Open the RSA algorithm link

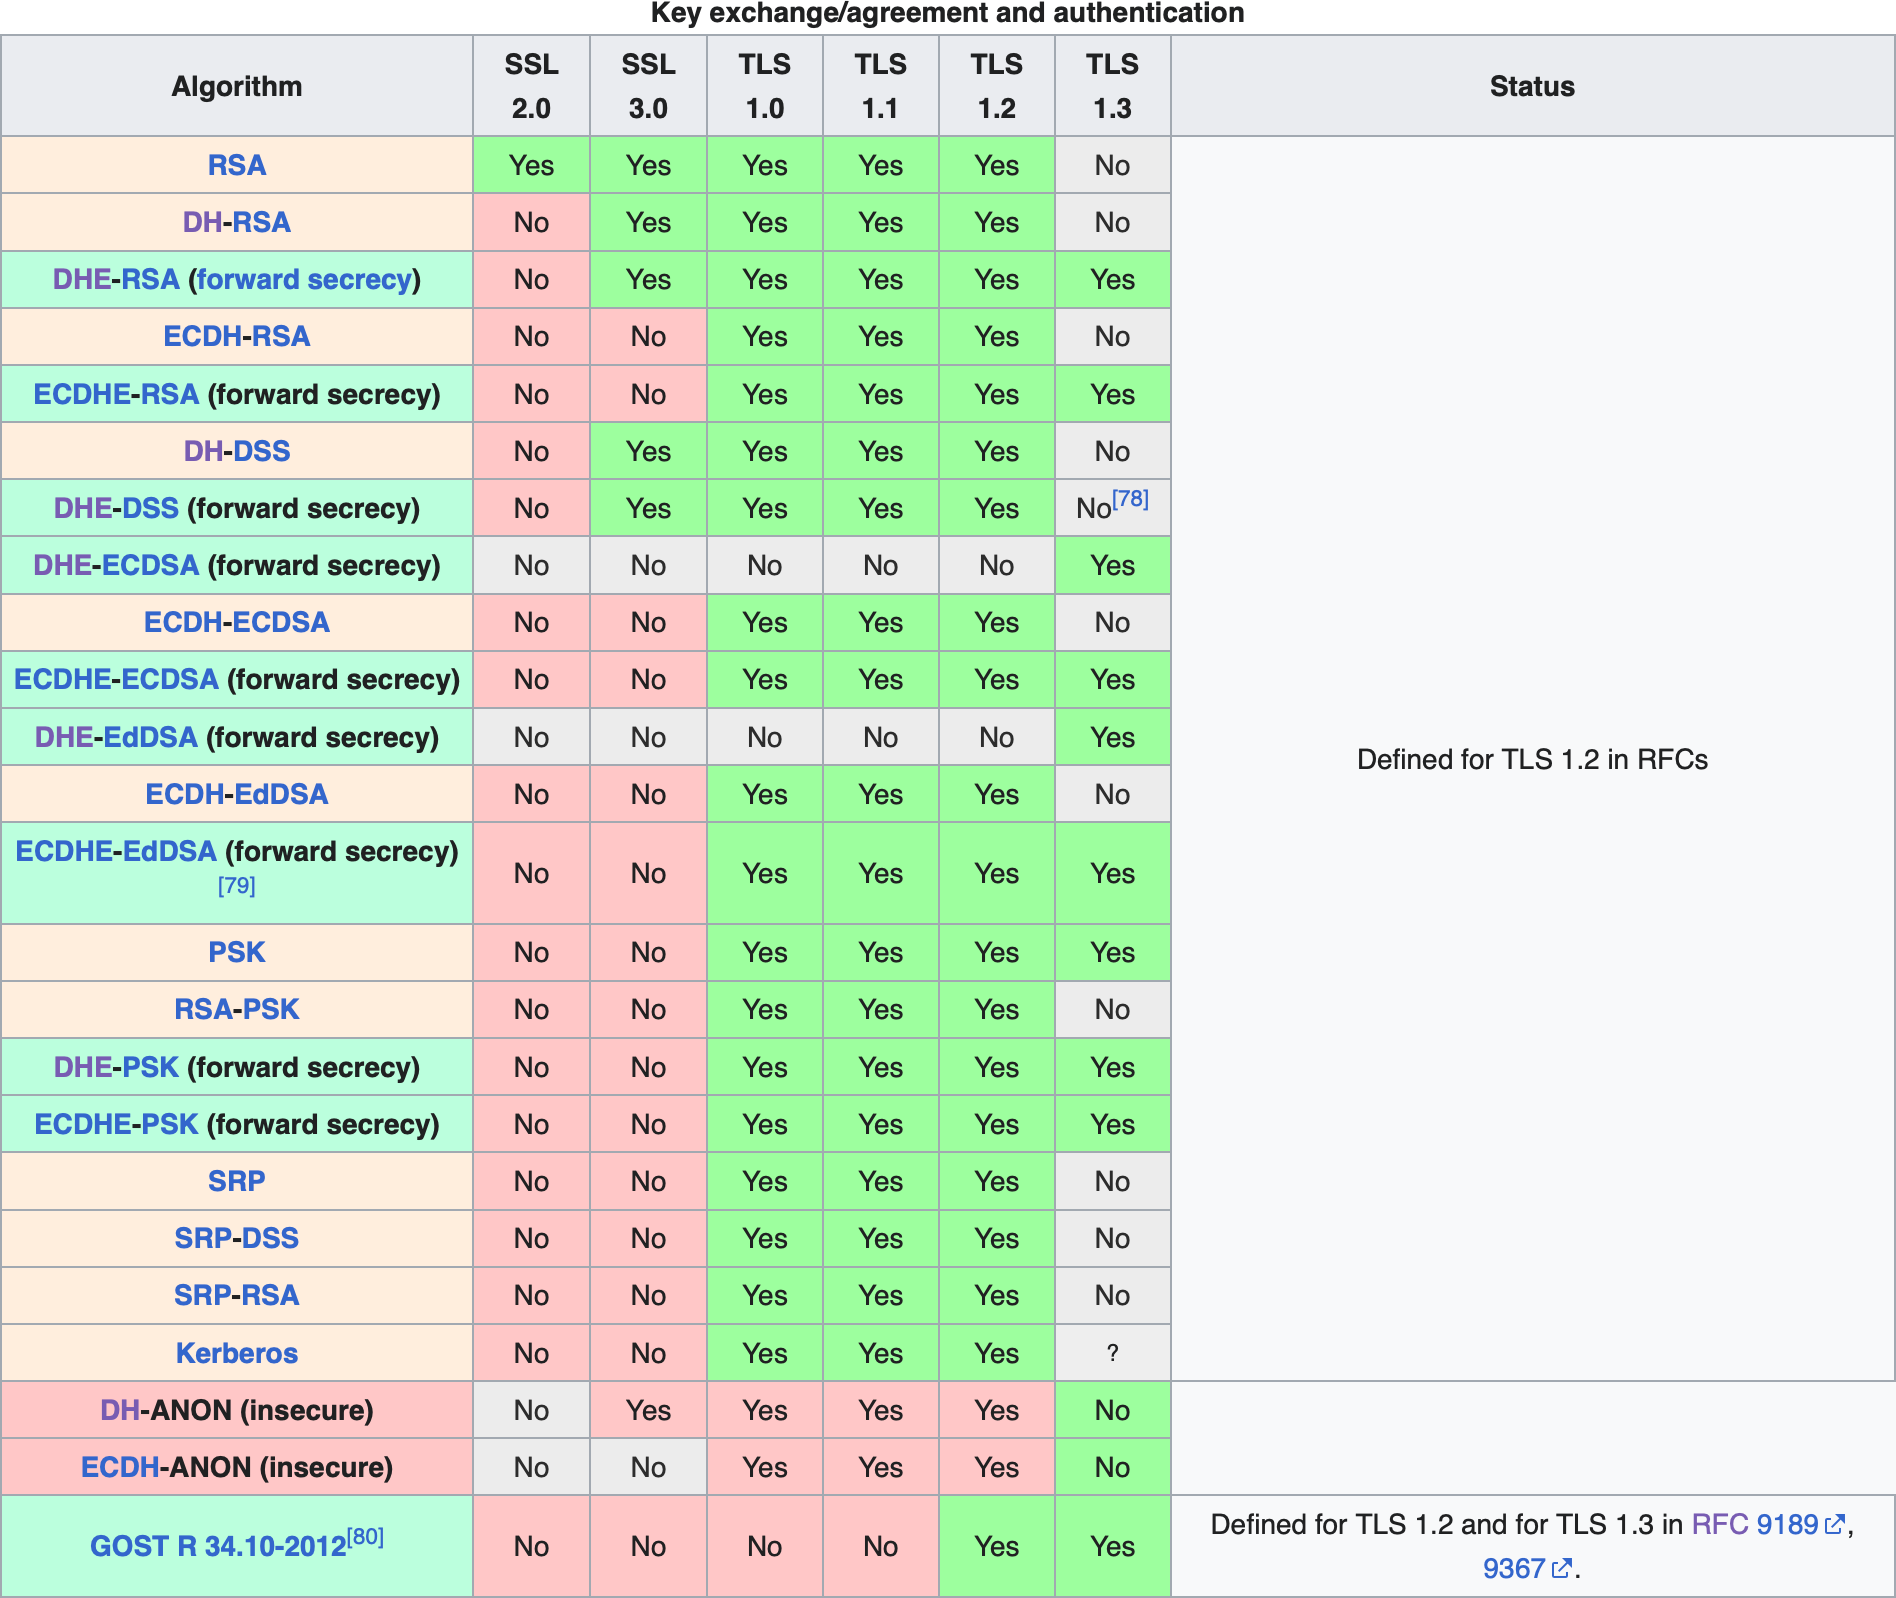(237, 165)
